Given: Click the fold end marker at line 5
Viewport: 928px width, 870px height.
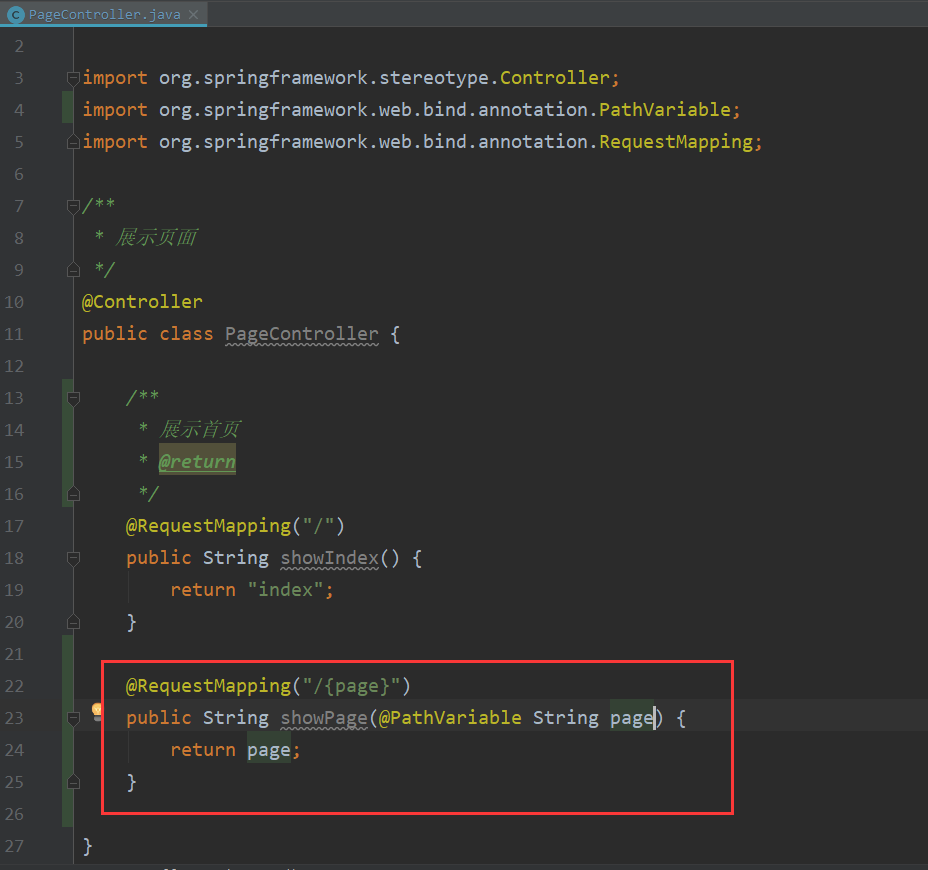Looking at the screenshot, I should tap(73, 142).
